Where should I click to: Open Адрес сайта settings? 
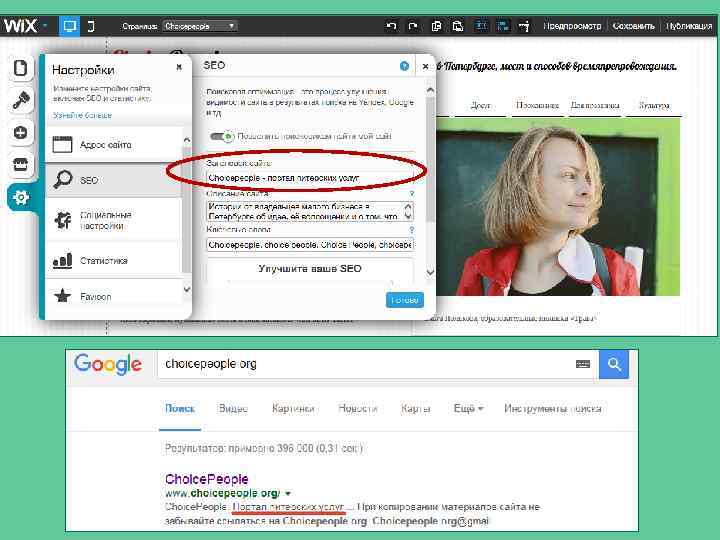[114, 145]
